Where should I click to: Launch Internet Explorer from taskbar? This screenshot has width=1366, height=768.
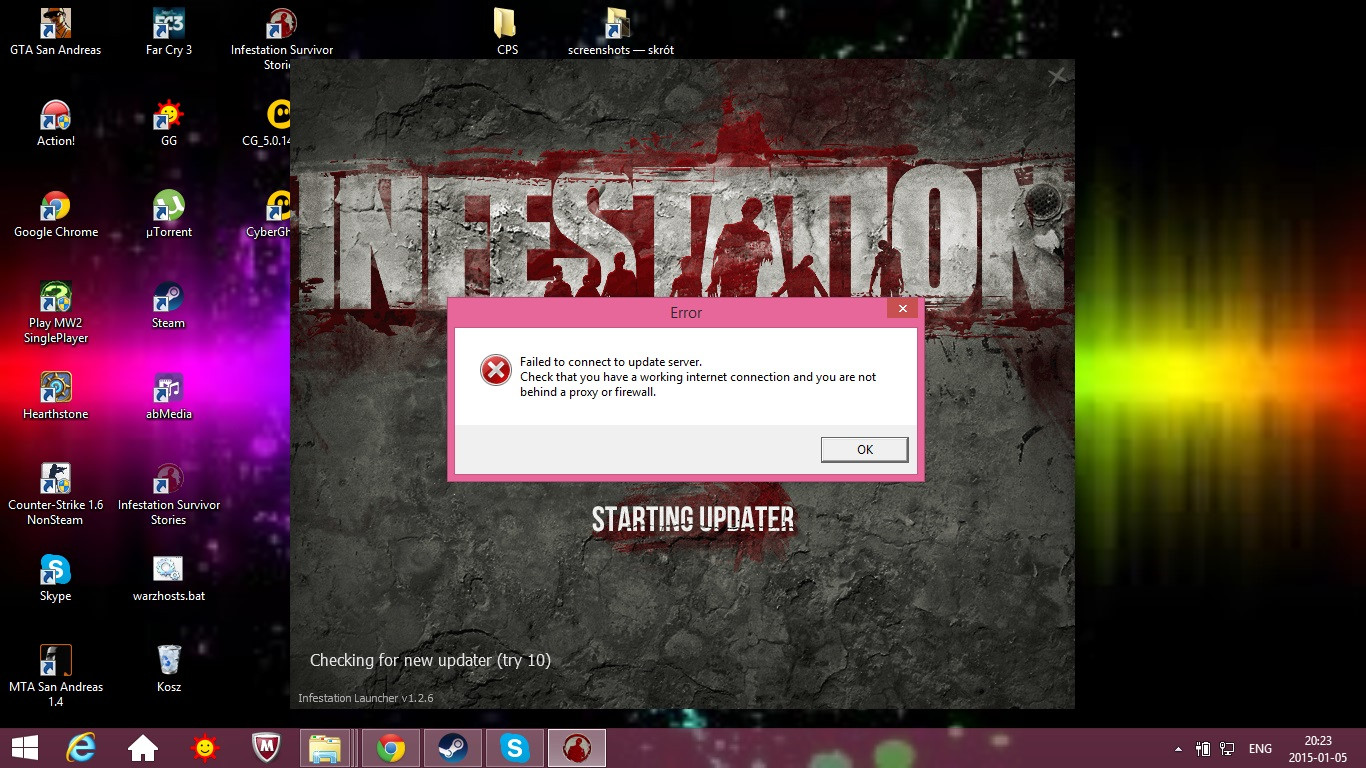point(81,747)
